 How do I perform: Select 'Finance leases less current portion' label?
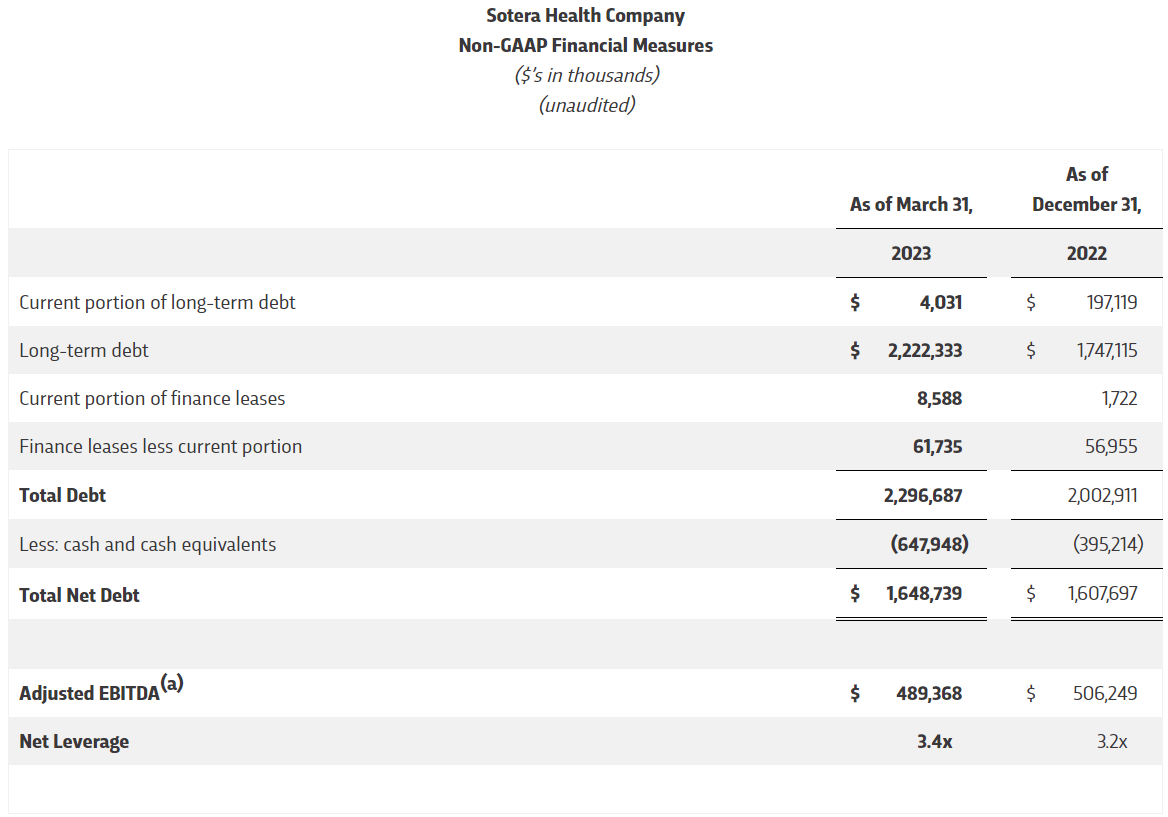point(160,446)
